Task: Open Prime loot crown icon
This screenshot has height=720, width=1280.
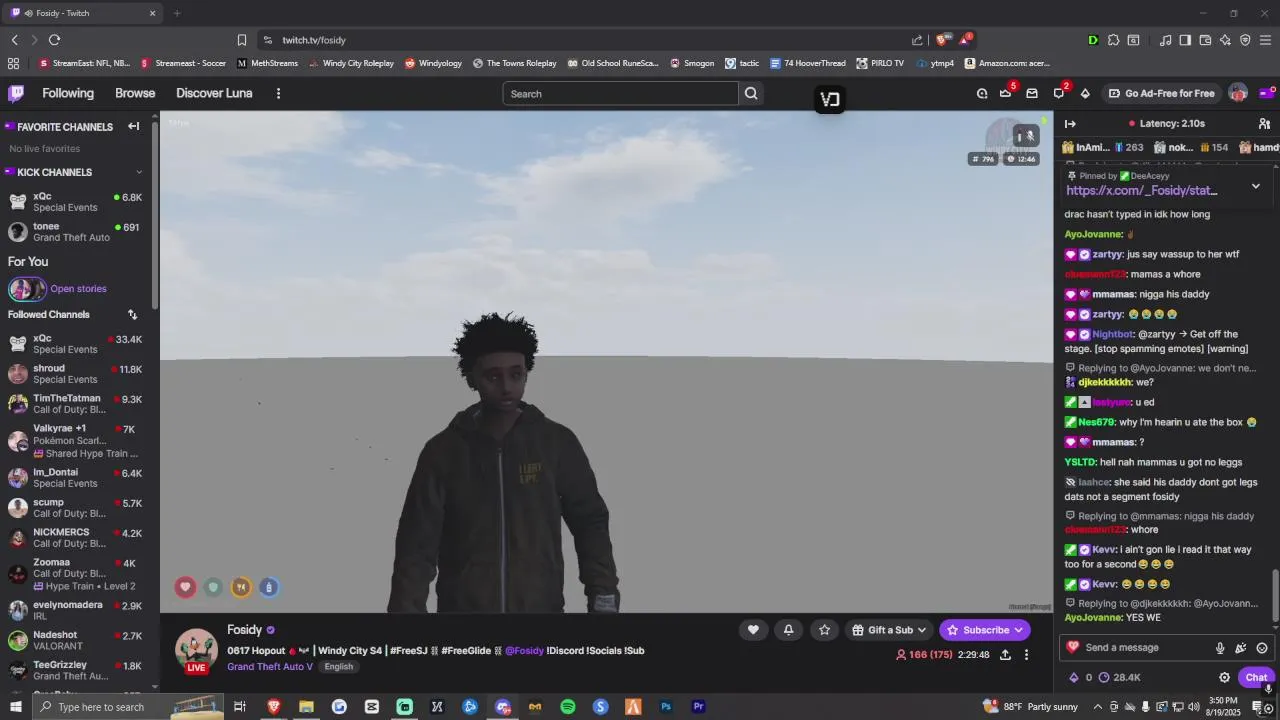Action: coord(1005,93)
